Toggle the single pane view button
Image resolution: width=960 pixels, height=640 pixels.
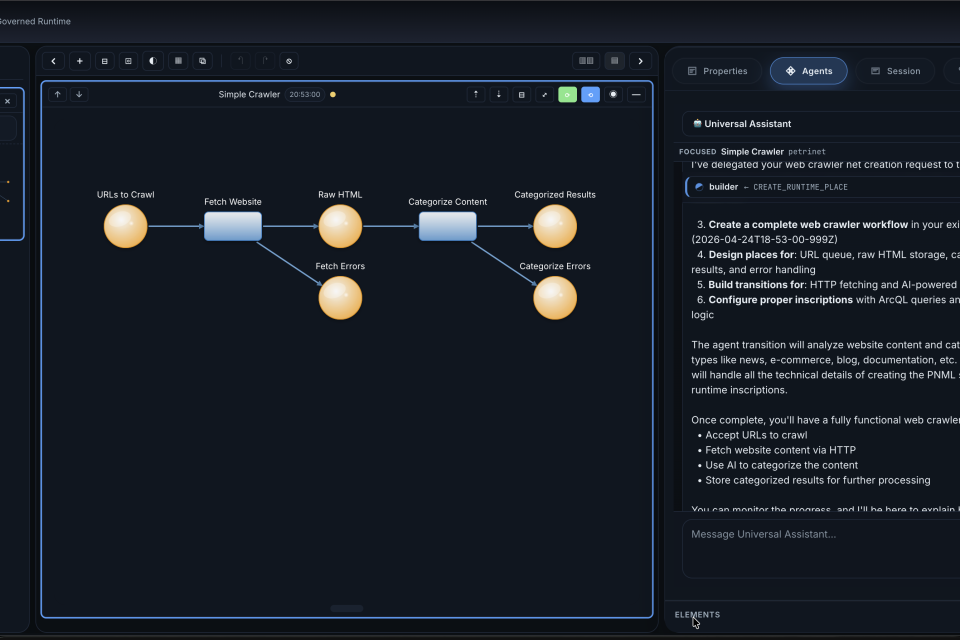pyautogui.click(x=614, y=61)
